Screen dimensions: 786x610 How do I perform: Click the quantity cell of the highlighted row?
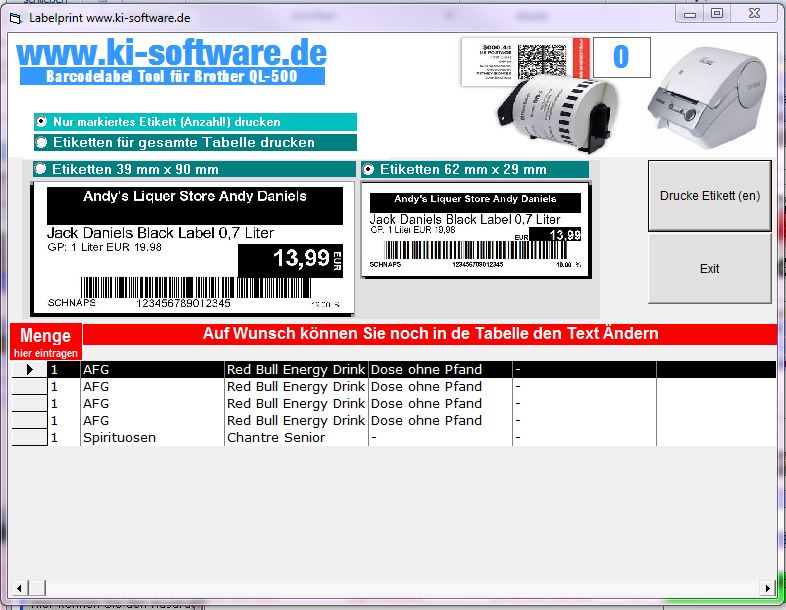point(64,369)
